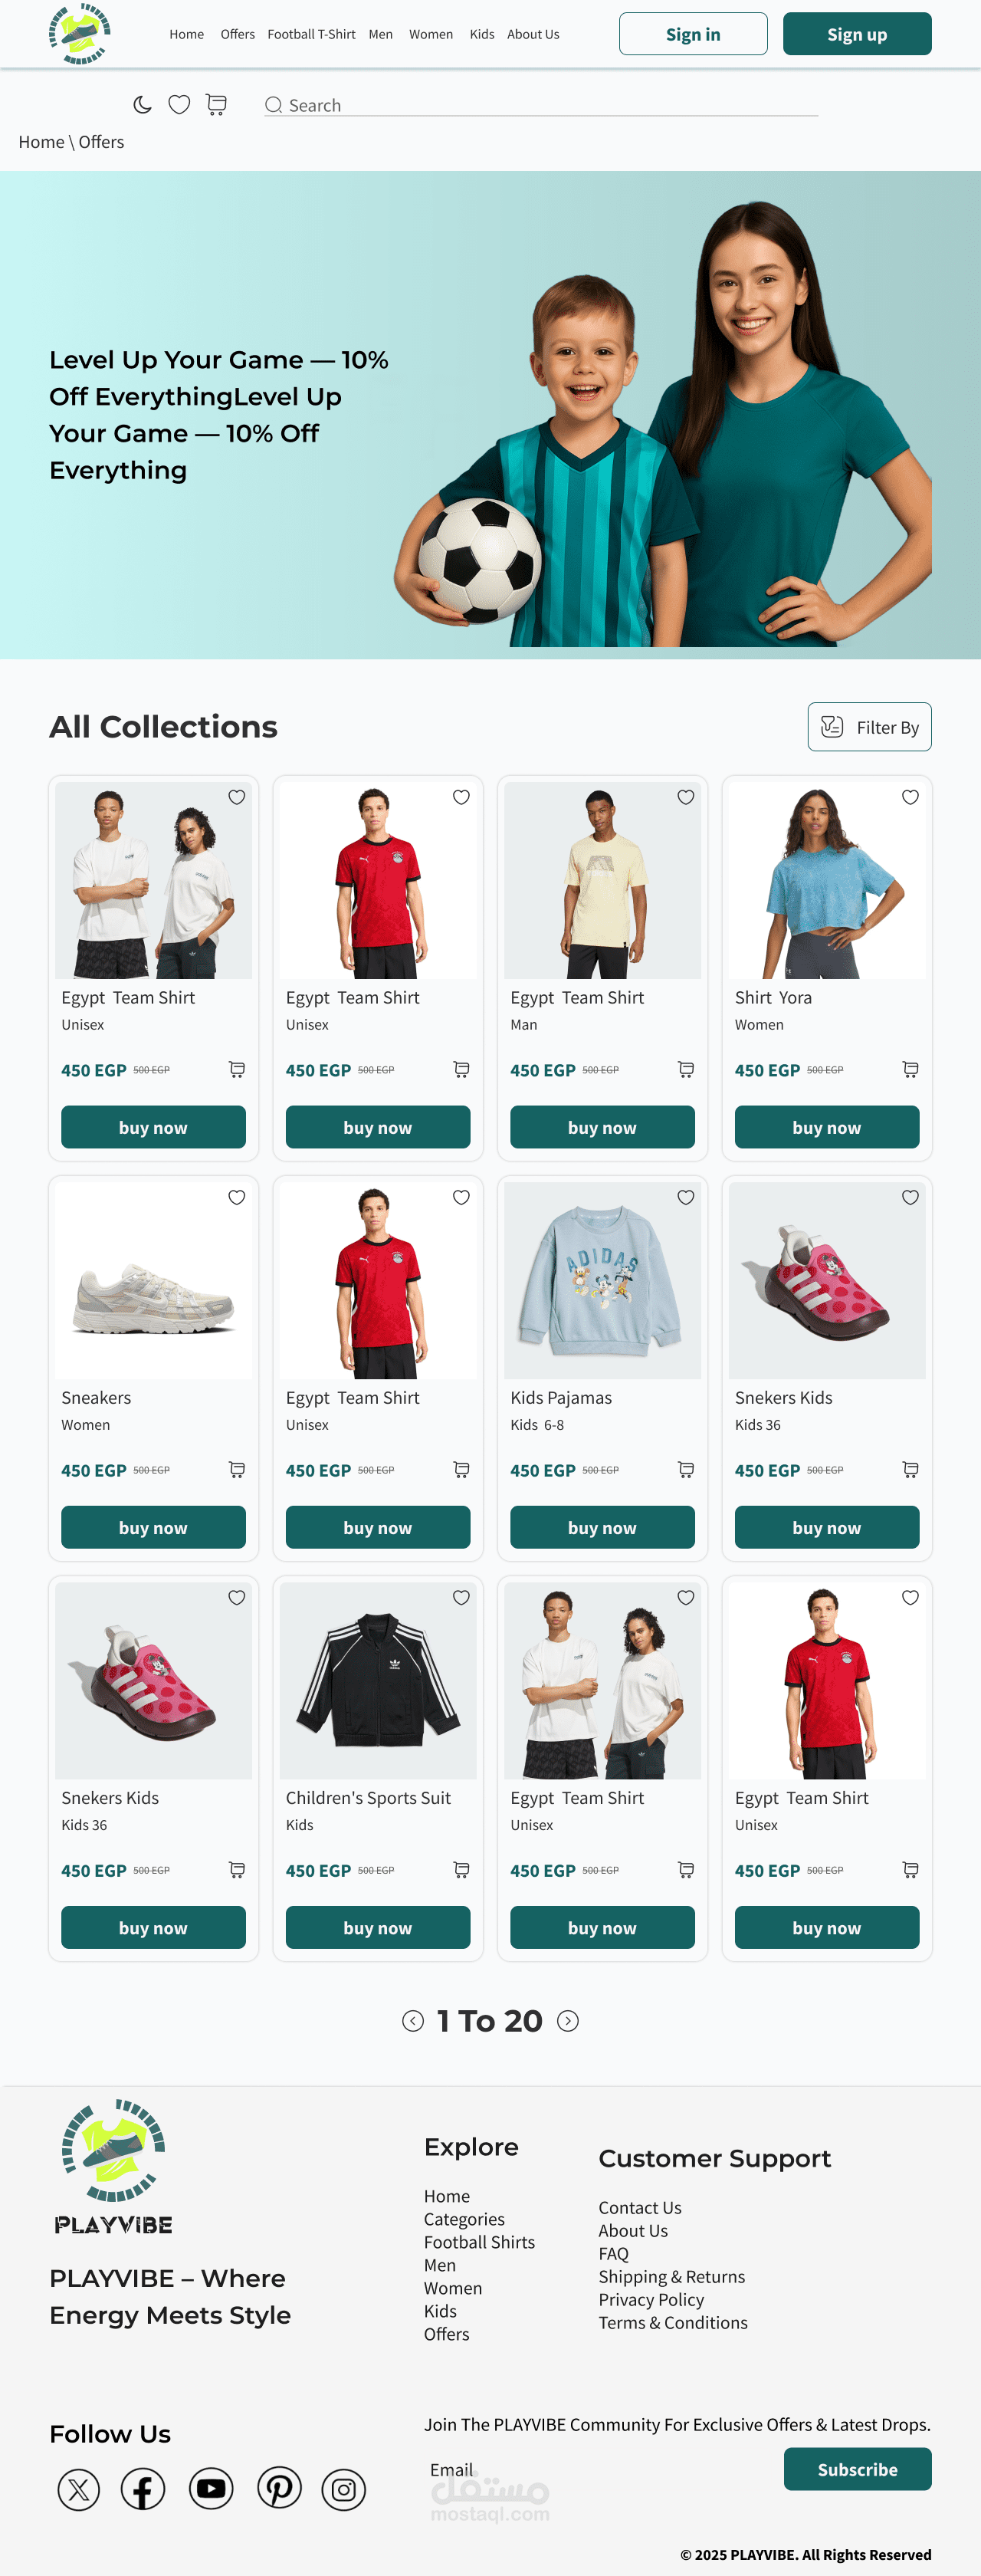The height and width of the screenshot is (2576, 981).
Task: Click the Search input field
Action: 541,105
